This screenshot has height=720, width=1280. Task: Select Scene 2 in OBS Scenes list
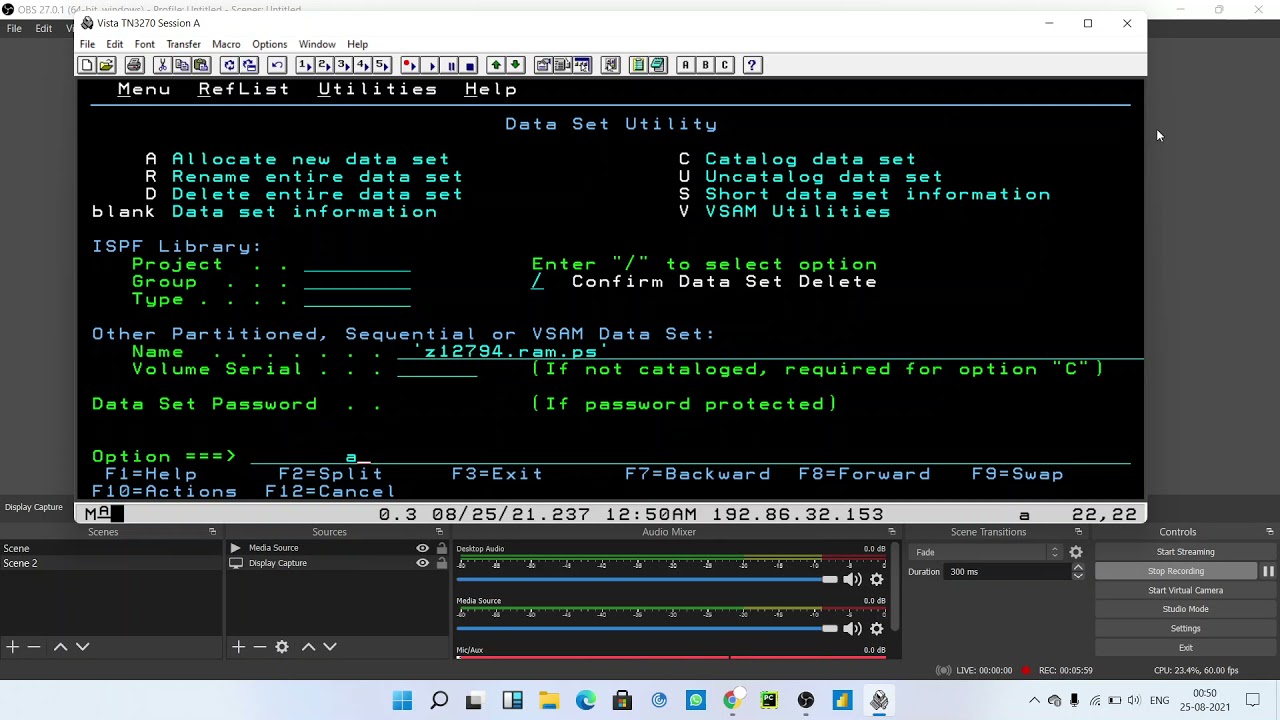coord(110,563)
